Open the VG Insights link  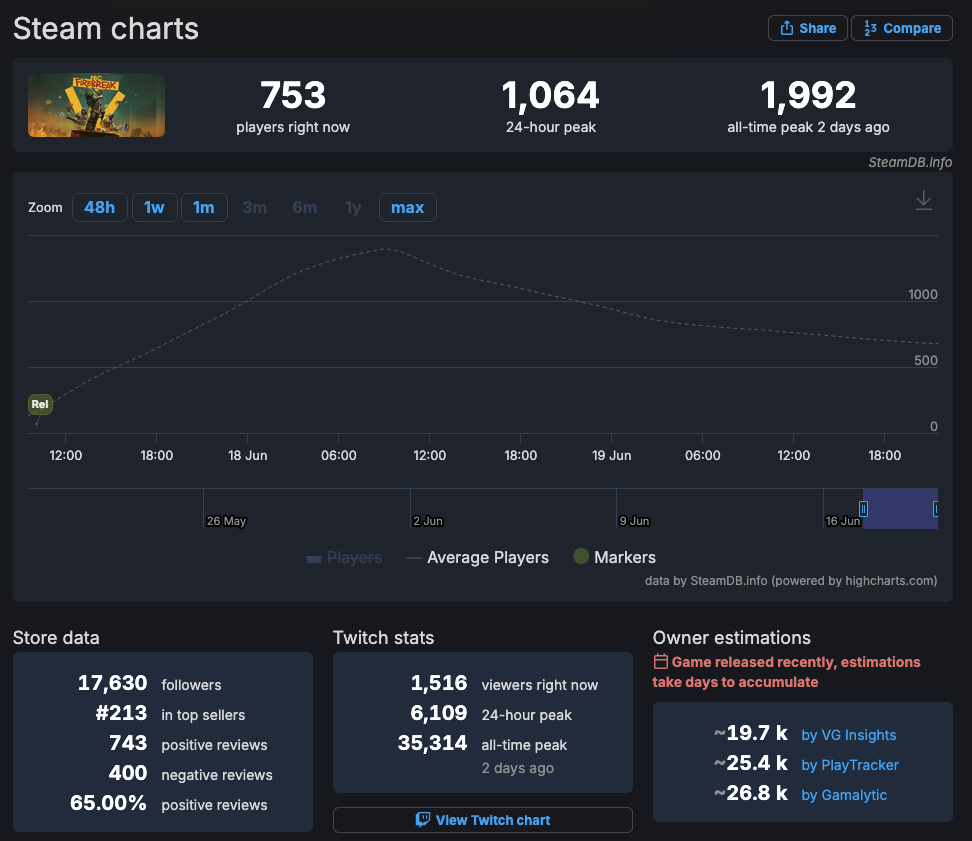click(849, 735)
